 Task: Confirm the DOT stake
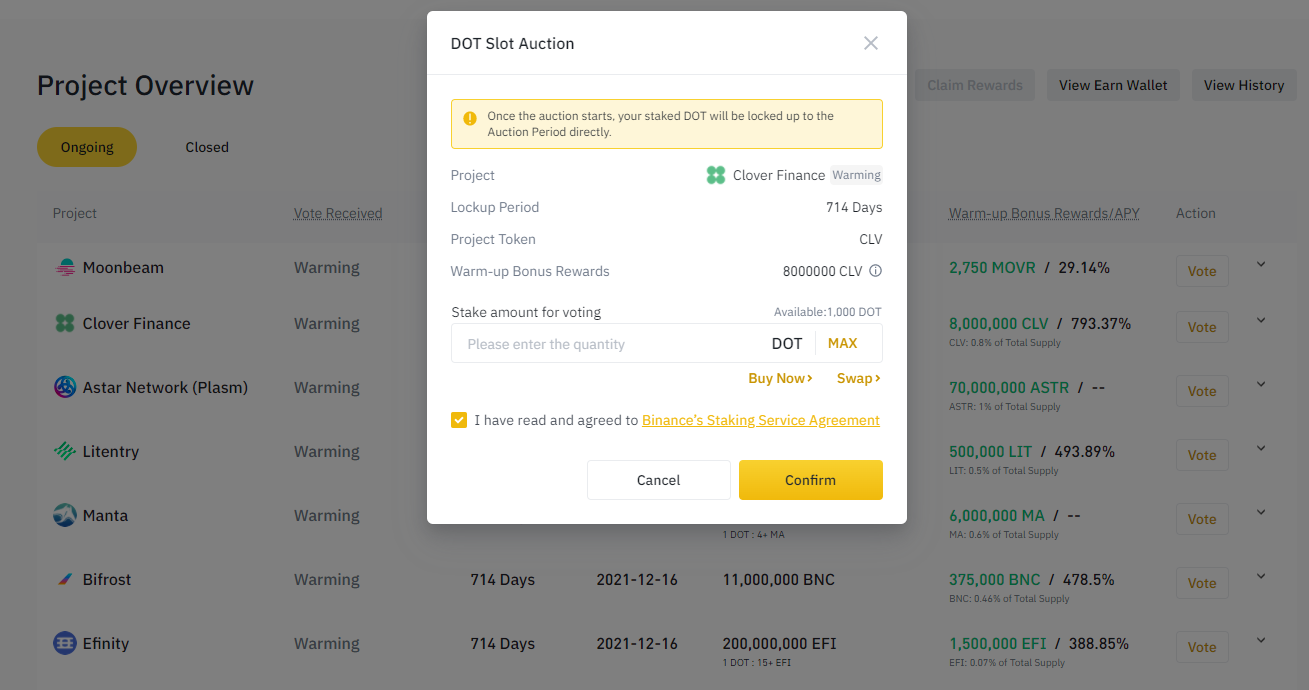(x=810, y=480)
